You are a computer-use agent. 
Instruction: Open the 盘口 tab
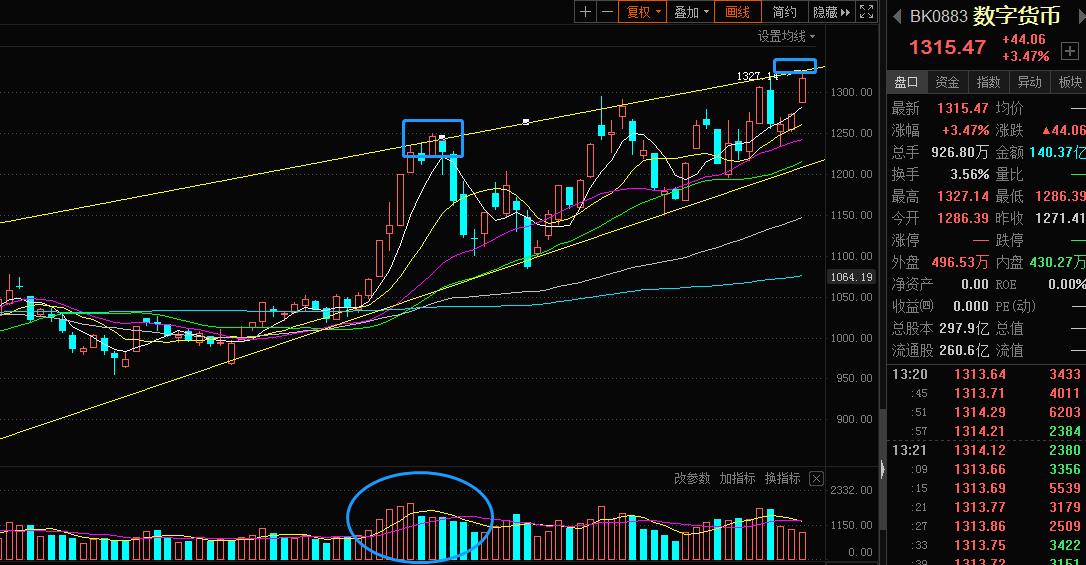pos(906,82)
